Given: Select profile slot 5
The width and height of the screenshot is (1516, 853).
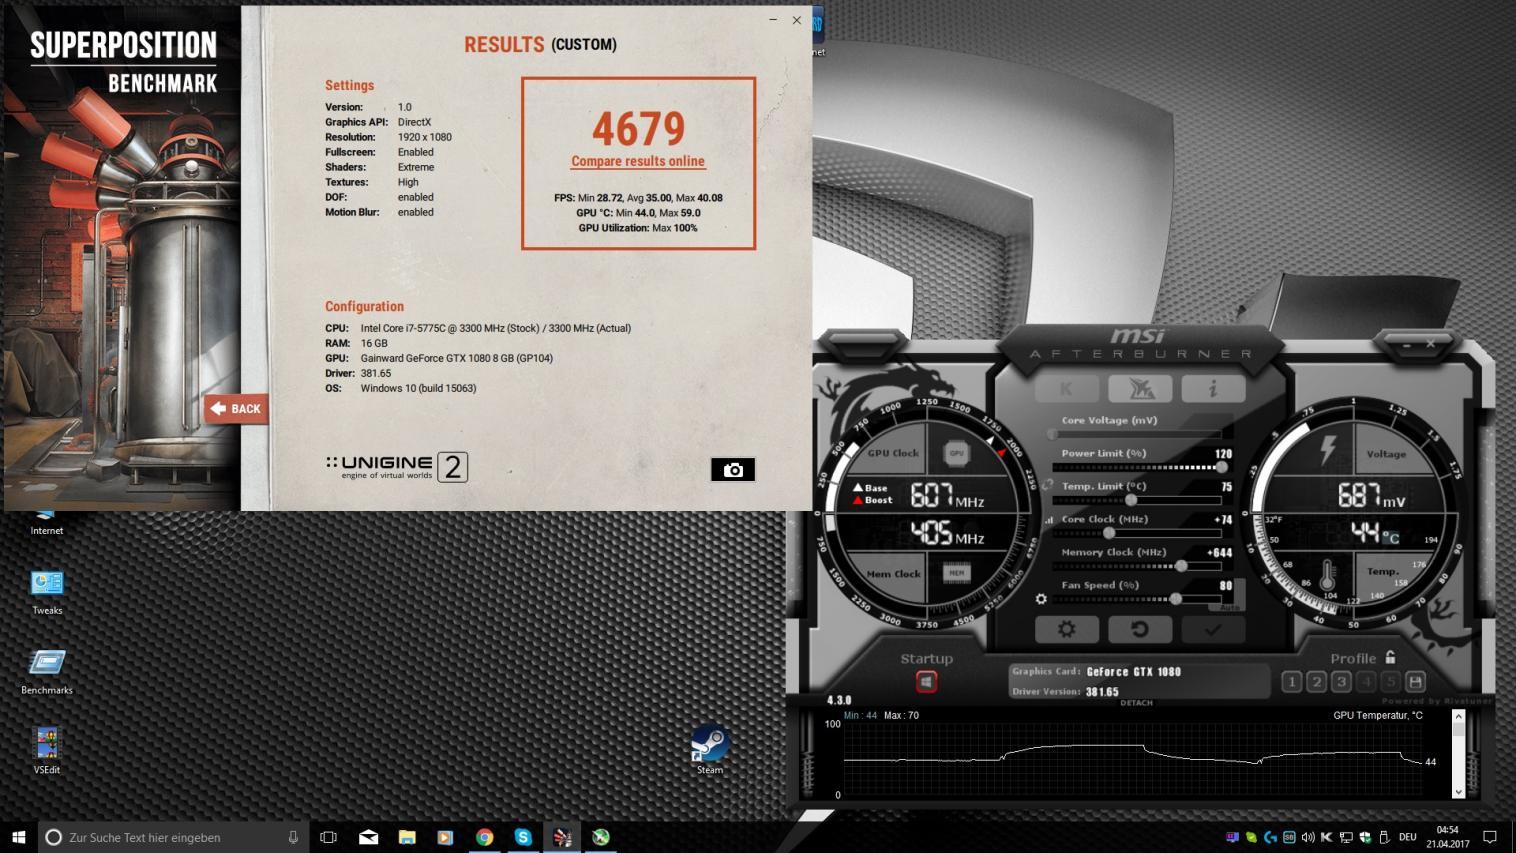Looking at the screenshot, I should tap(1390, 682).
